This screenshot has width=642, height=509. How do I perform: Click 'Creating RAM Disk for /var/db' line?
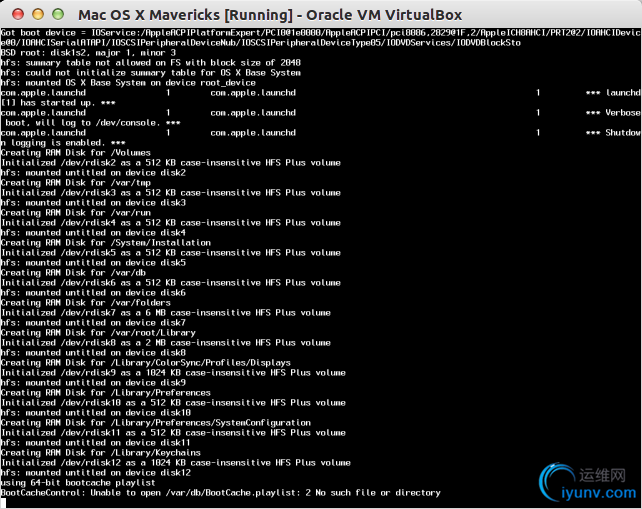[73, 273]
